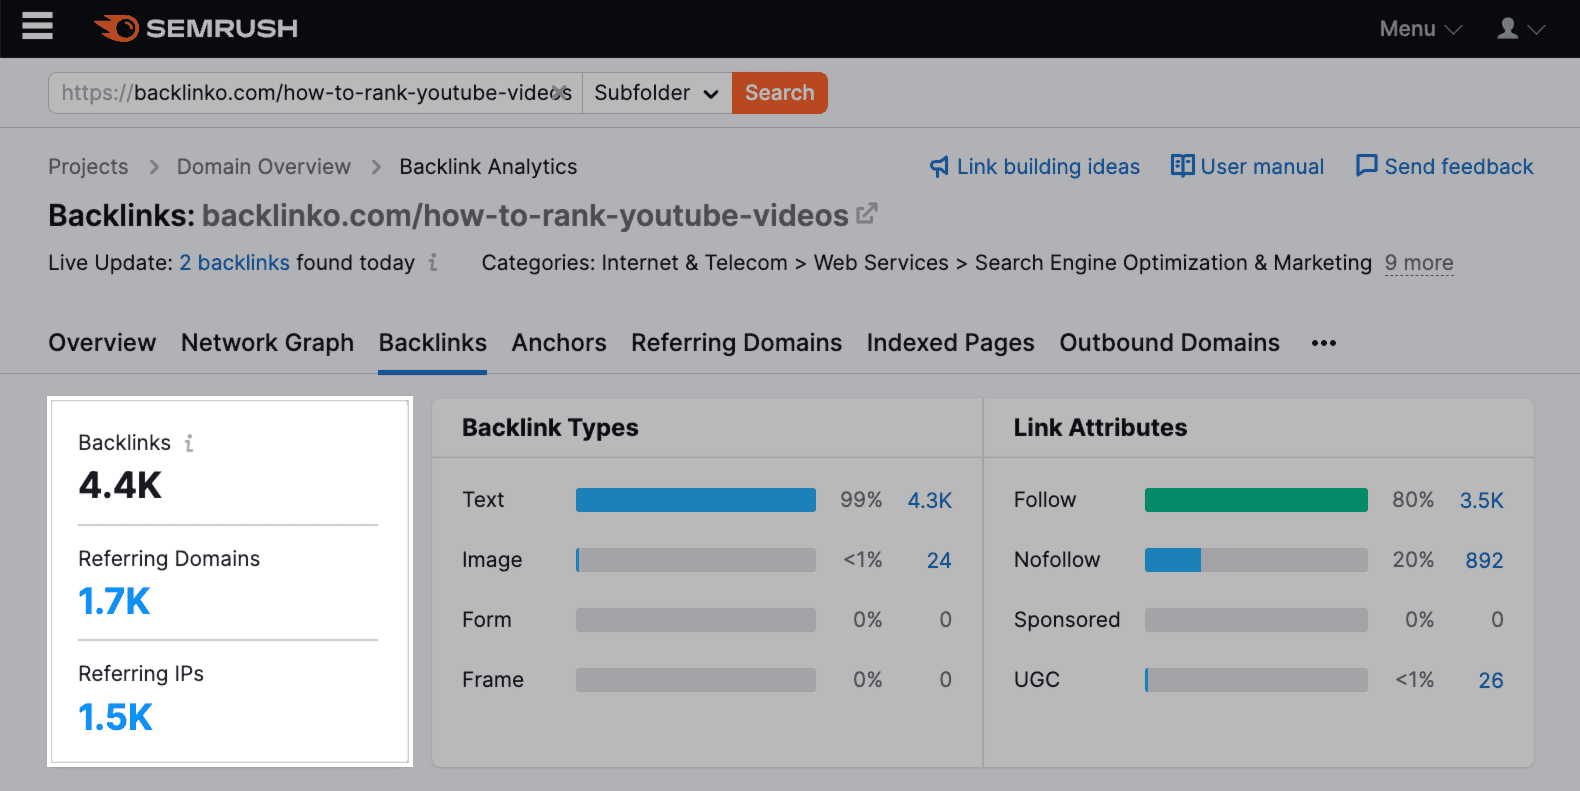Show info icon next to Live Update
This screenshot has width=1580, height=791.
coord(433,262)
